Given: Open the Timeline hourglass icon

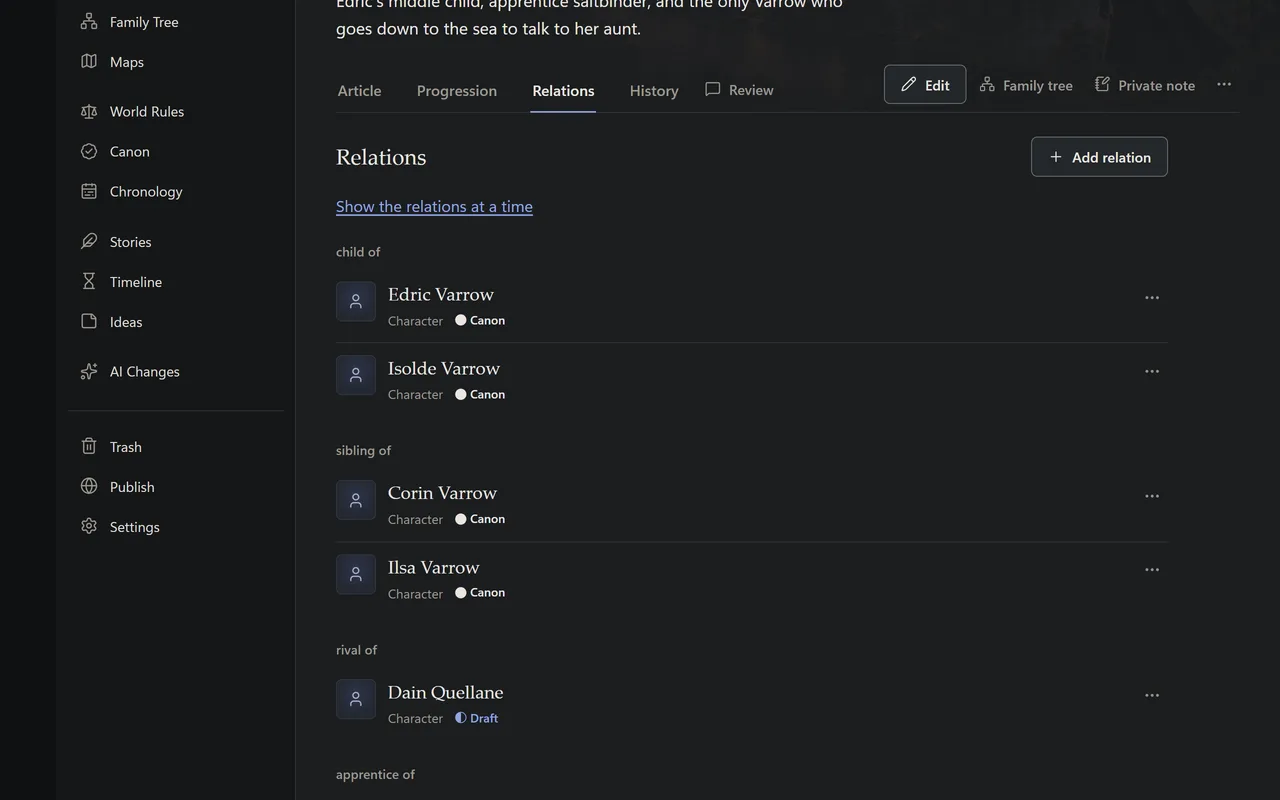Looking at the screenshot, I should 89,281.
